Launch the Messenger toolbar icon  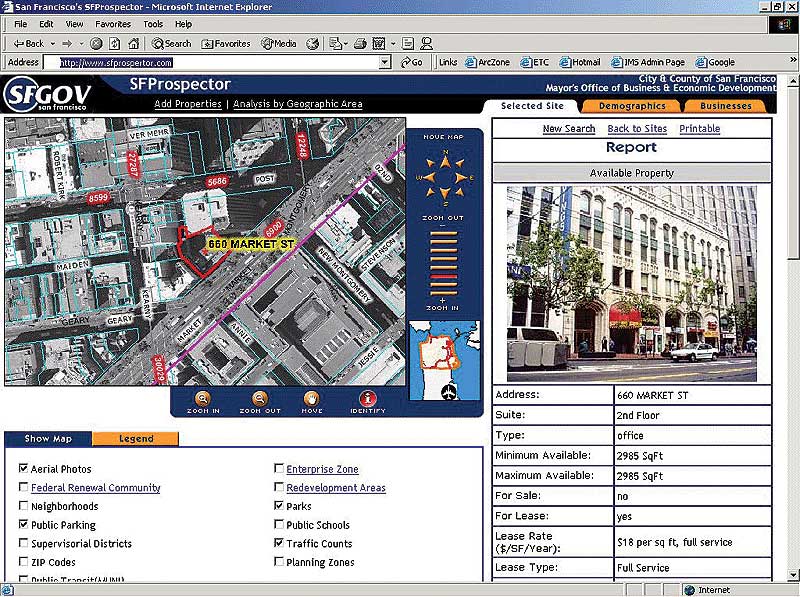pyautogui.click(x=426, y=44)
